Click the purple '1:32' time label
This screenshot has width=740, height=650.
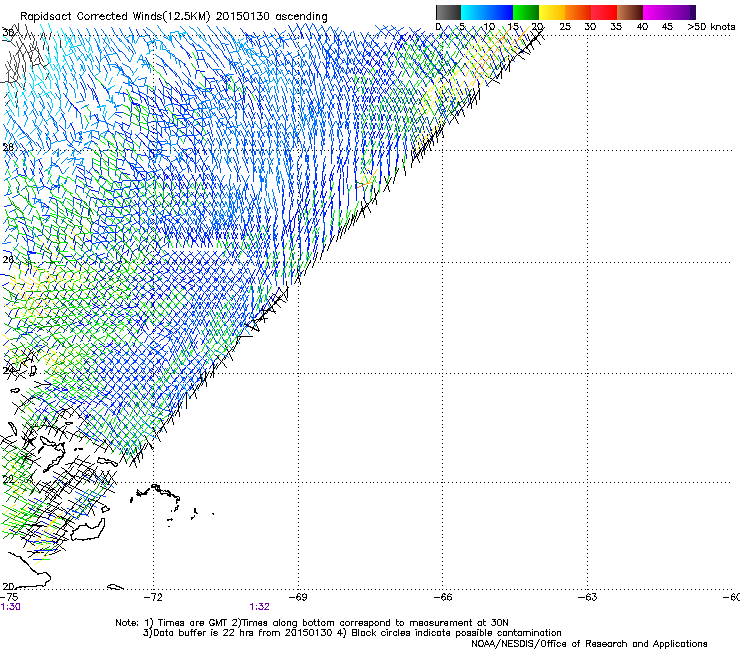point(260,607)
